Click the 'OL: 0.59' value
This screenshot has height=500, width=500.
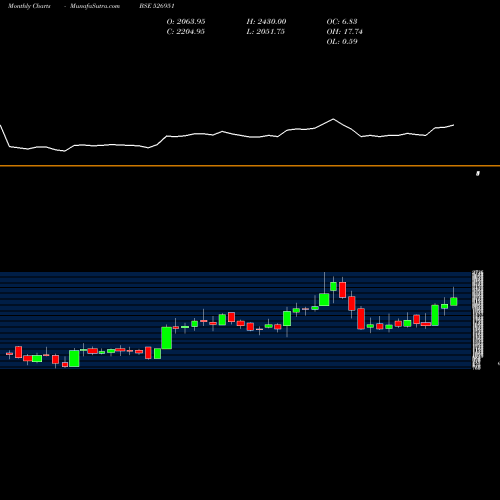pos(342,41)
